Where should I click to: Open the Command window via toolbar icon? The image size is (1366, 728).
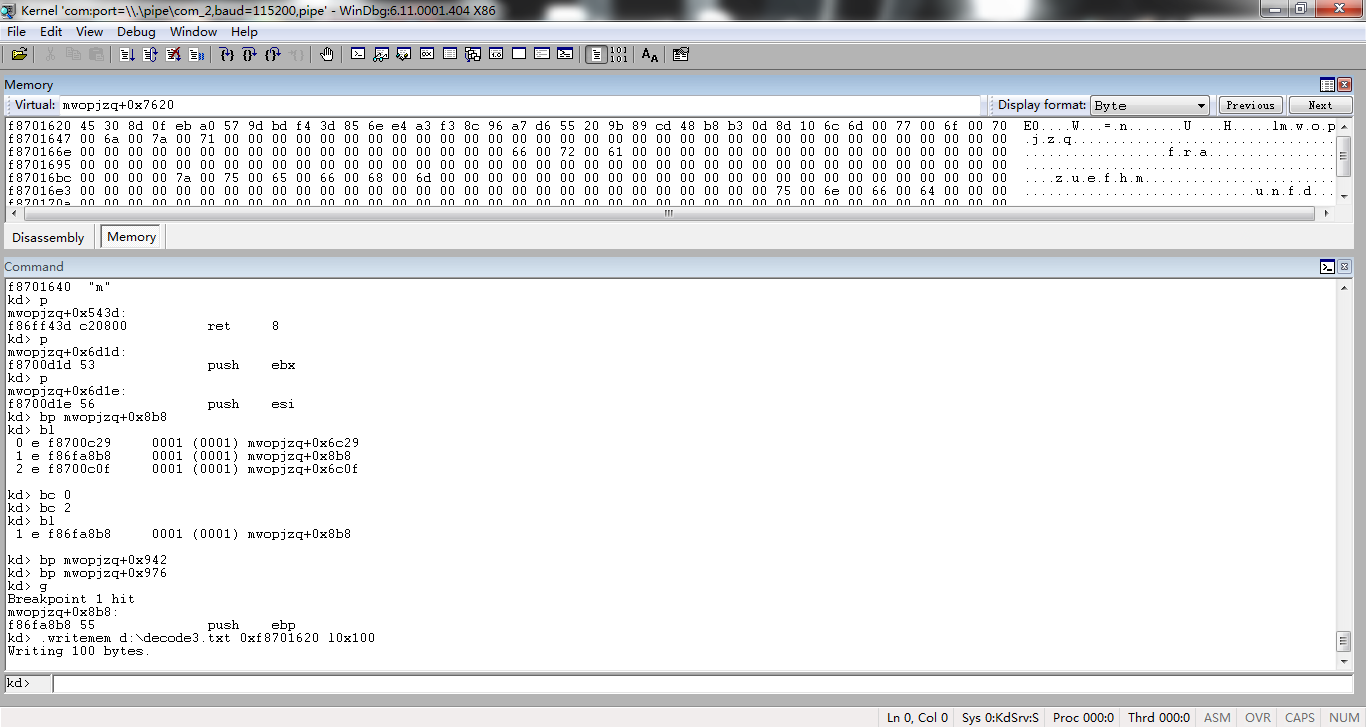click(358, 54)
